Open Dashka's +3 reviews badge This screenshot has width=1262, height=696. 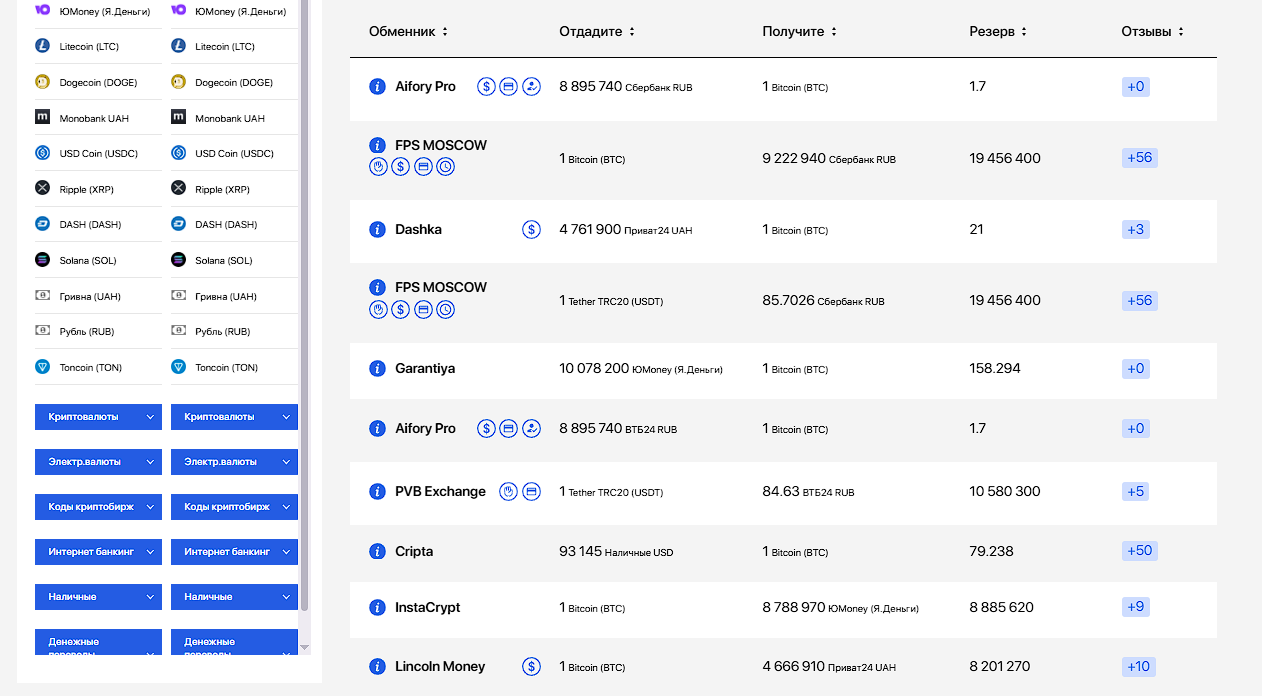[x=1135, y=229]
